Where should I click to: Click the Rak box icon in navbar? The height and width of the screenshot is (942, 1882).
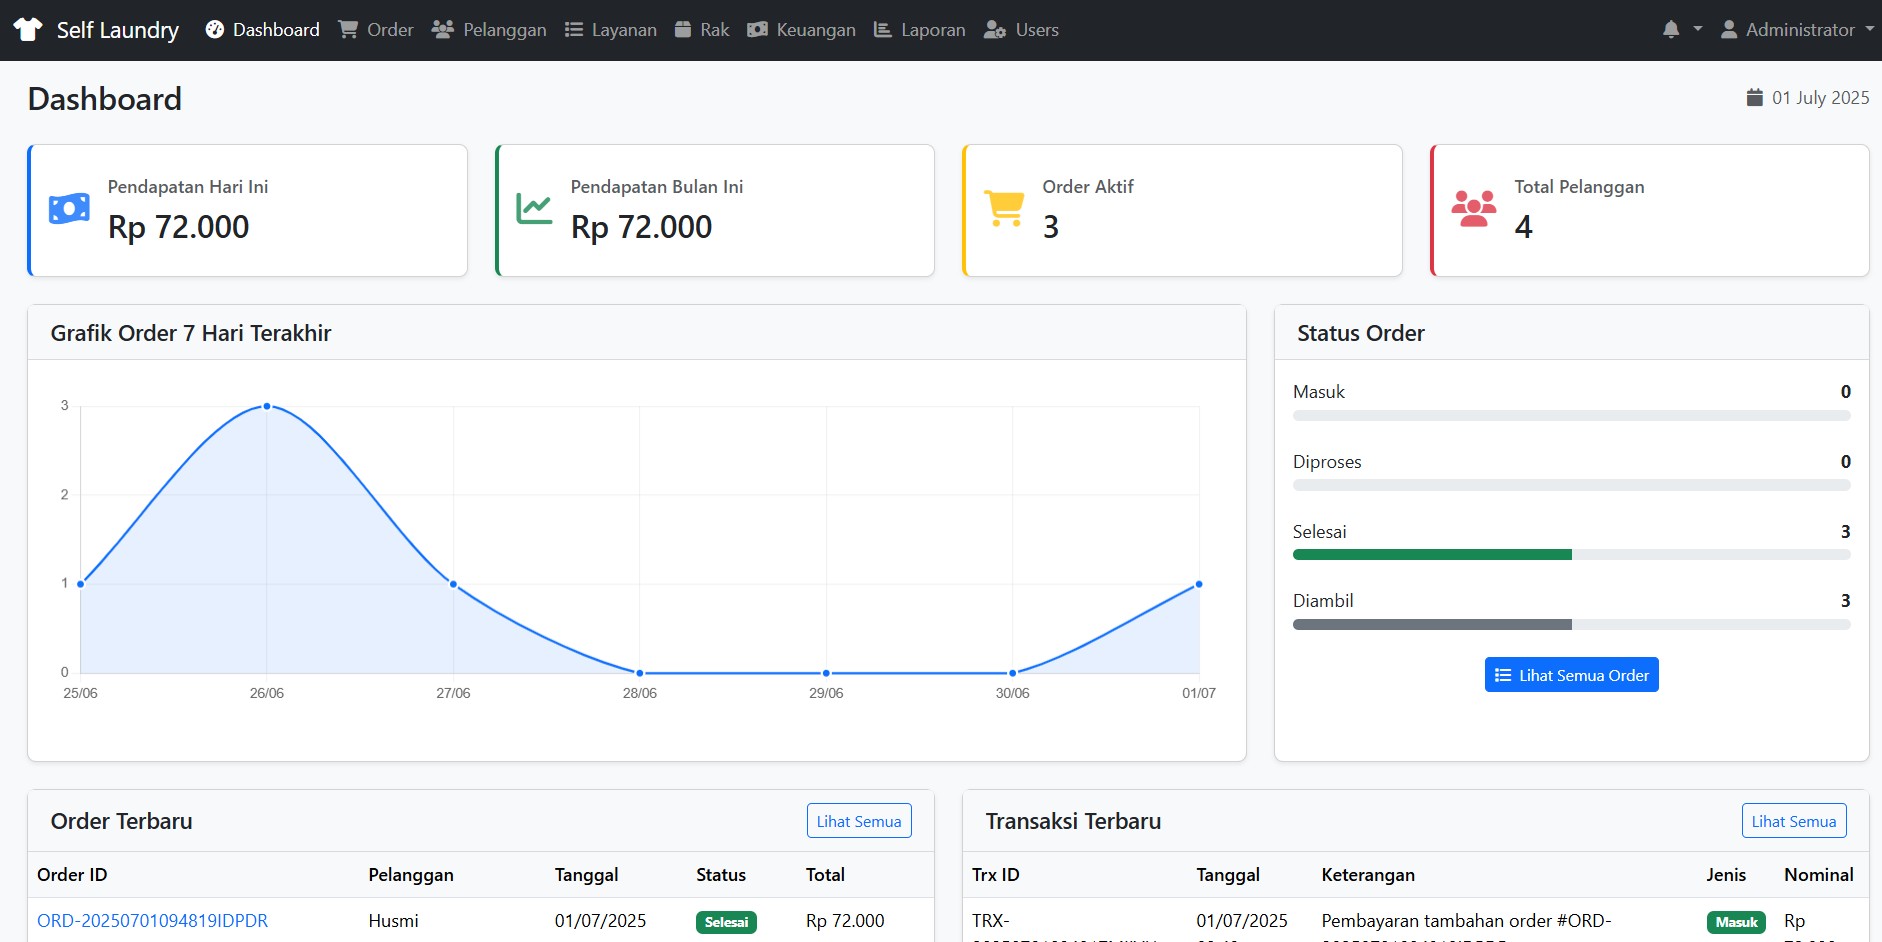click(x=683, y=30)
